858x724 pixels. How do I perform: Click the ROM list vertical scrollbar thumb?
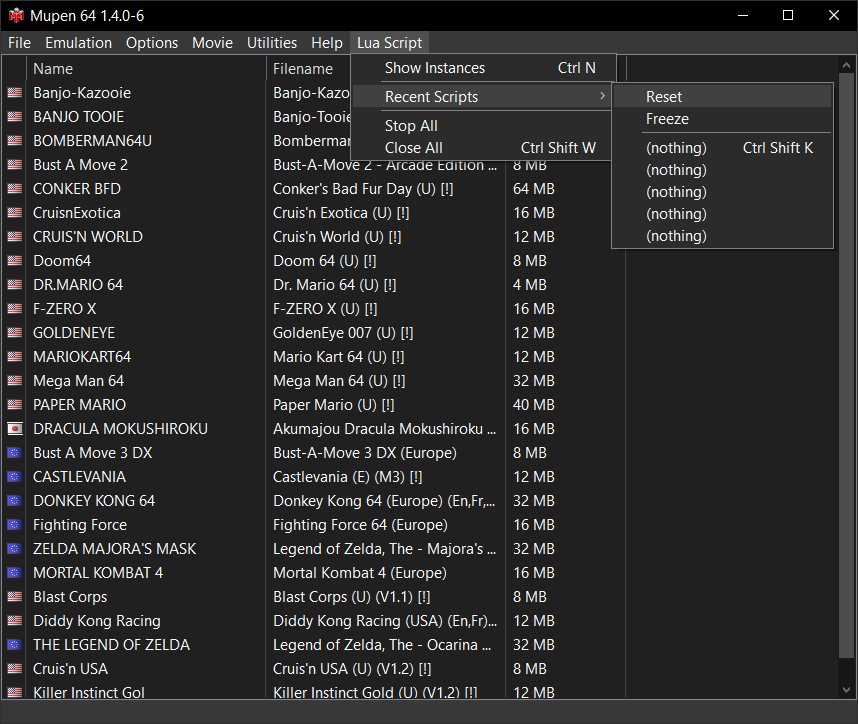pyautogui.click(x=847, y=365)
